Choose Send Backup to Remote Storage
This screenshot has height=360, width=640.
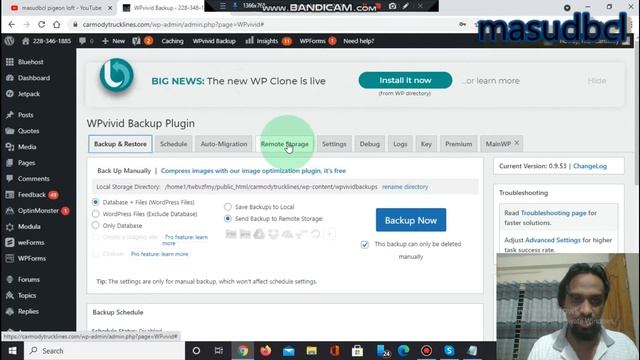[228, 218]
